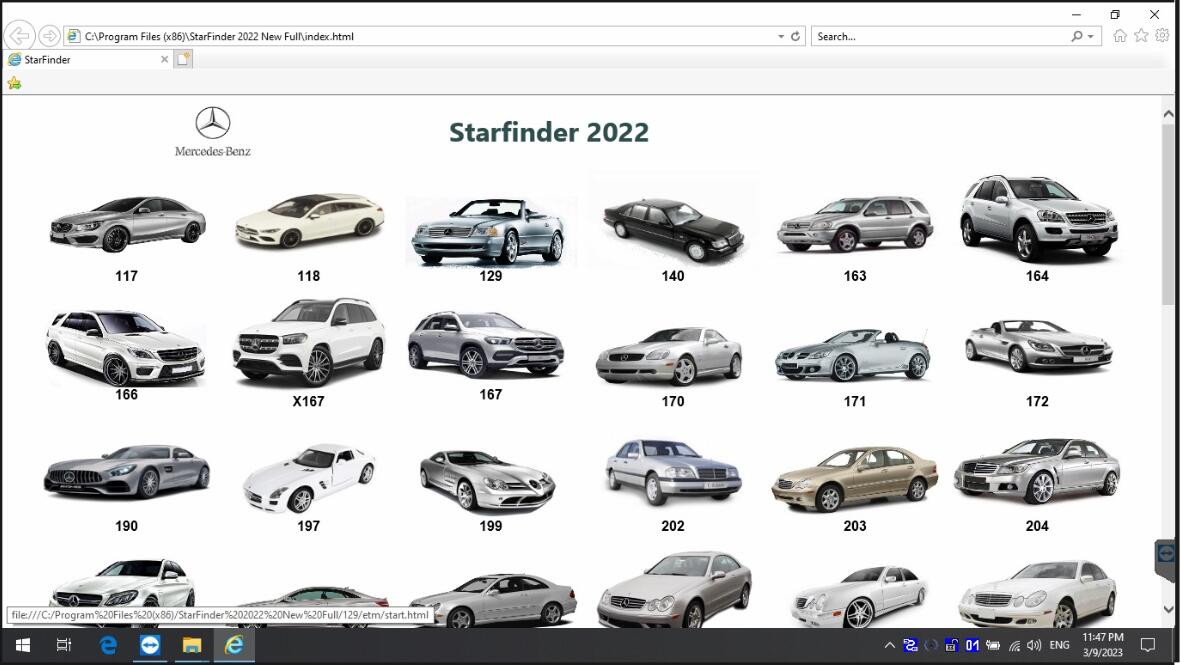This screenshot has width=1181, height=665.
Task: Open the clock showing 11:47 PM
Action: pyautogui.click(x=1103, y=645)
